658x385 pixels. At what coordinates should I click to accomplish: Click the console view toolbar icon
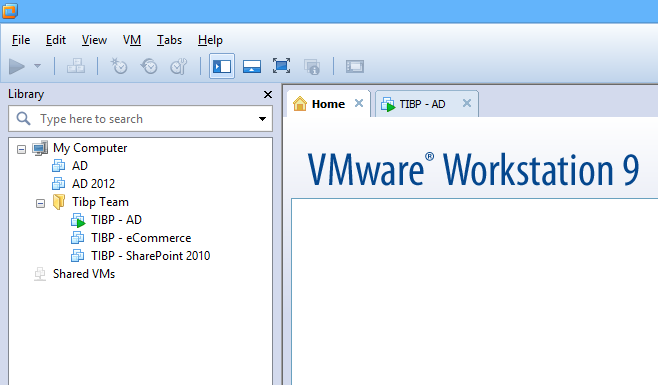(355, 66)
